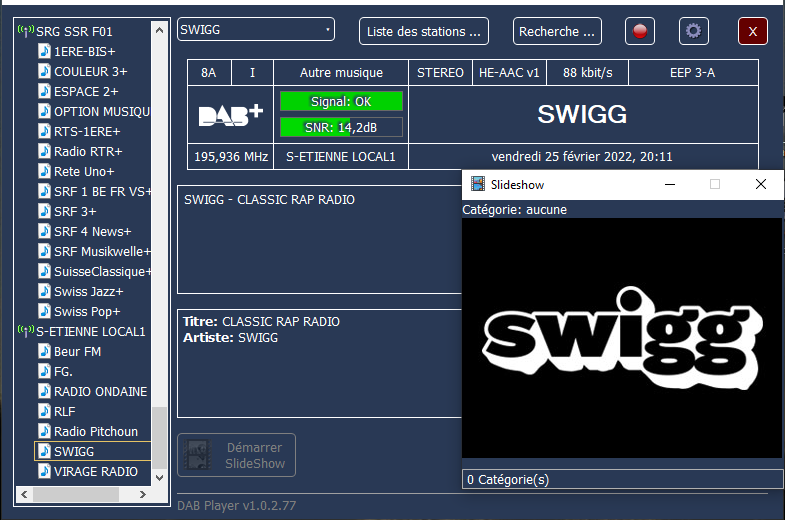The width and height of the screenshot is (785, 520).
Task: Click the 8A channel cell
Action: pyautogui.click(x=209, y=73)
